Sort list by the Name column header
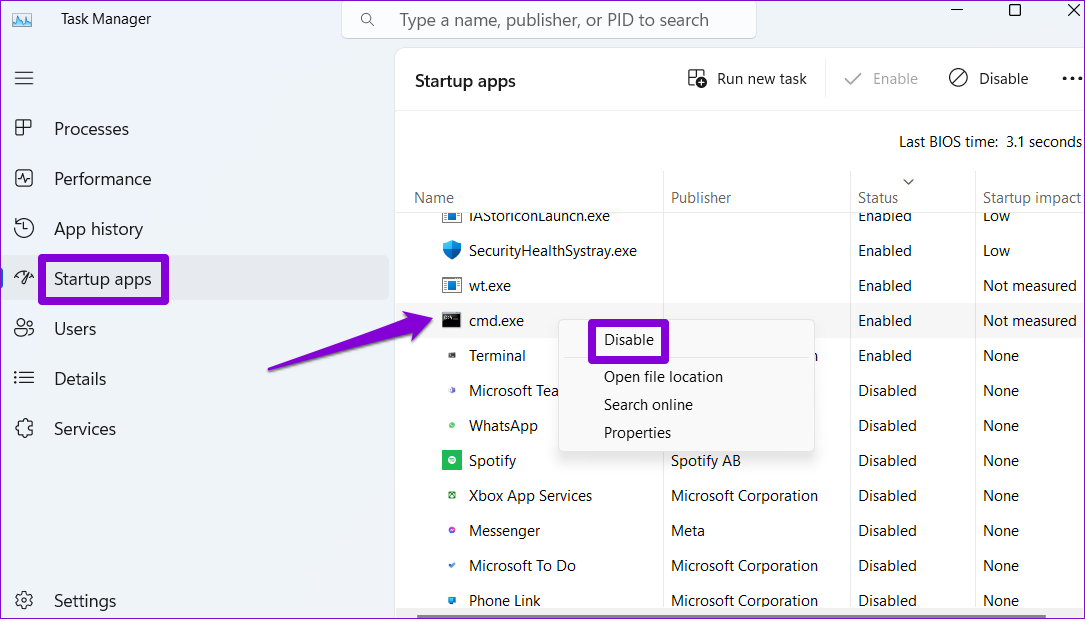1085x619 pixels. (434, 197)
